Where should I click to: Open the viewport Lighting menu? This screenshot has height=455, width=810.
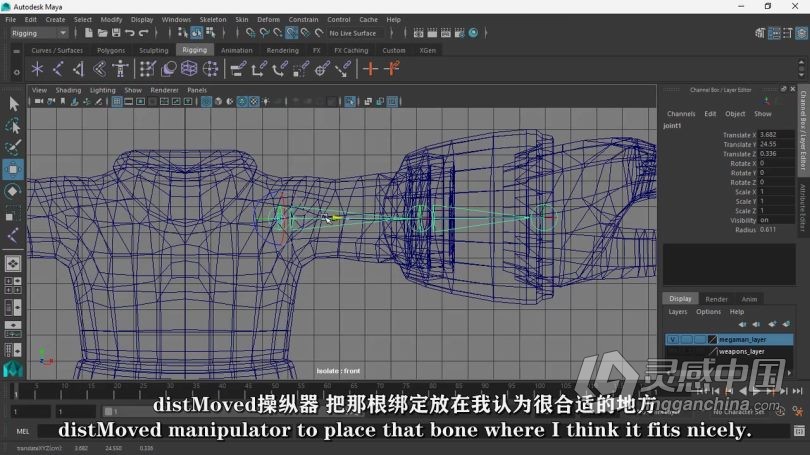(102, 90)
